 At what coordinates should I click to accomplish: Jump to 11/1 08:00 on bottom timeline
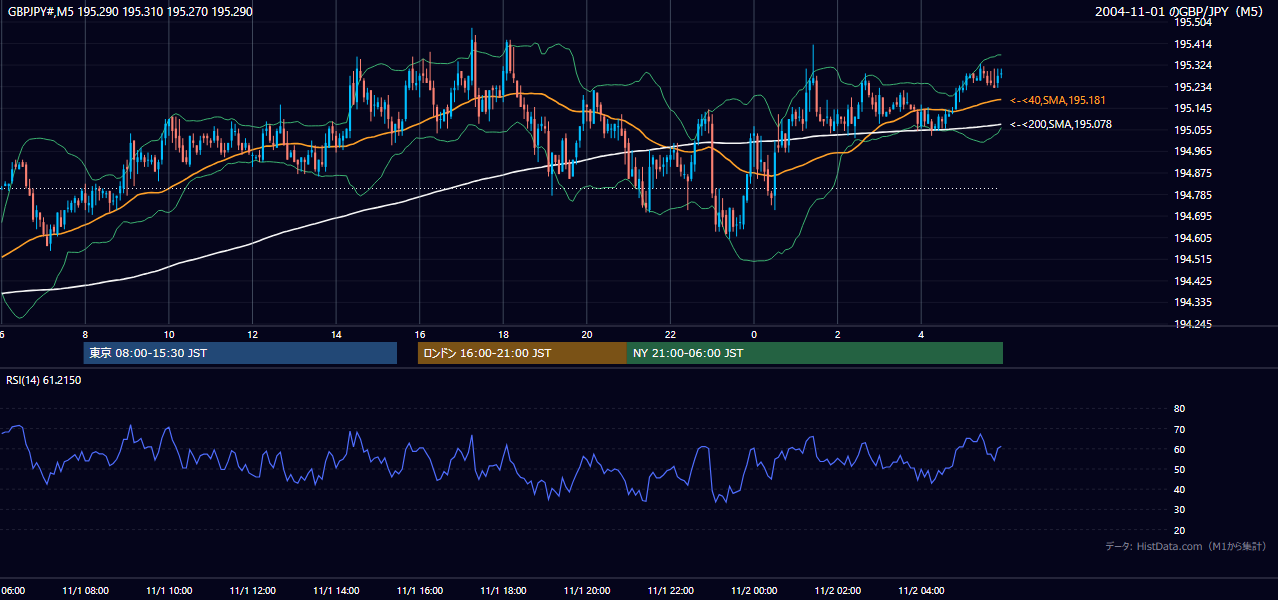85,591
